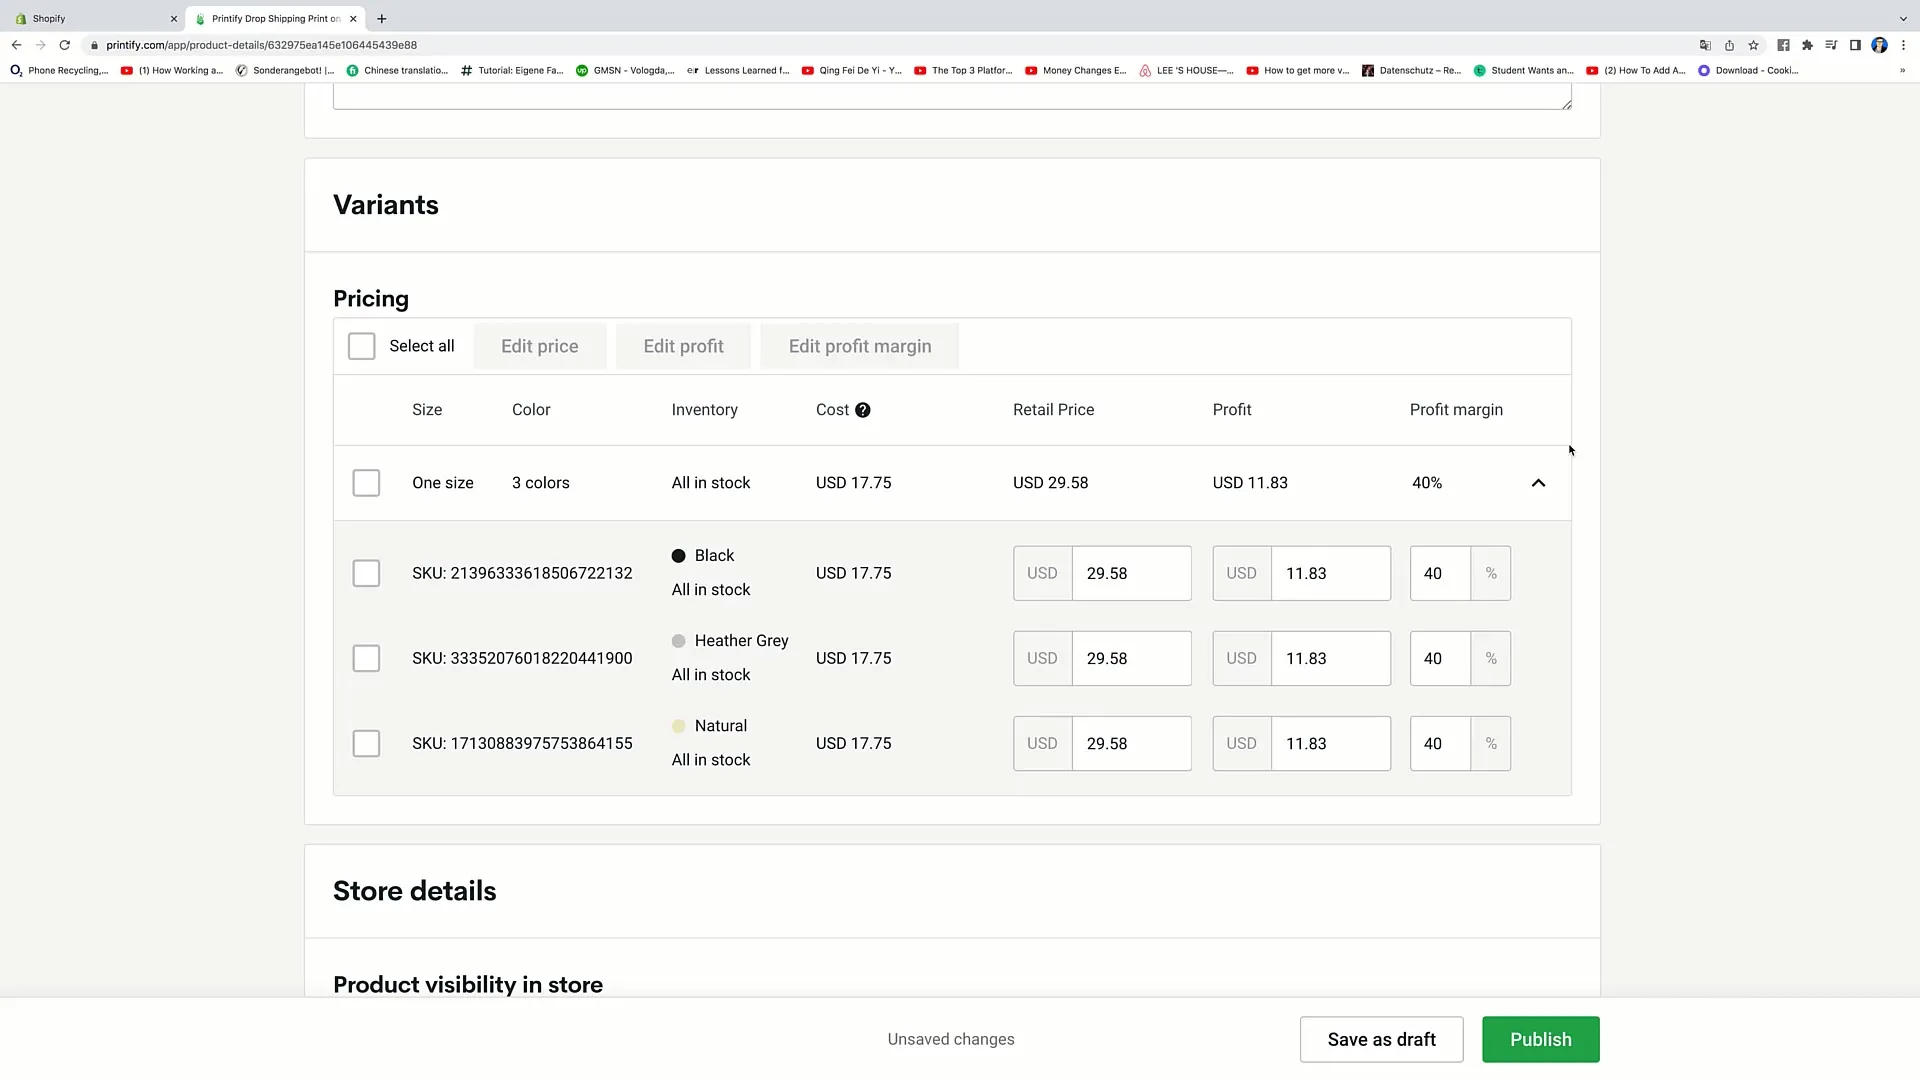Switch to the Printify Drop Shipping tab
The width and height of the screenshot is (1920, 1080).
[275, 18]
